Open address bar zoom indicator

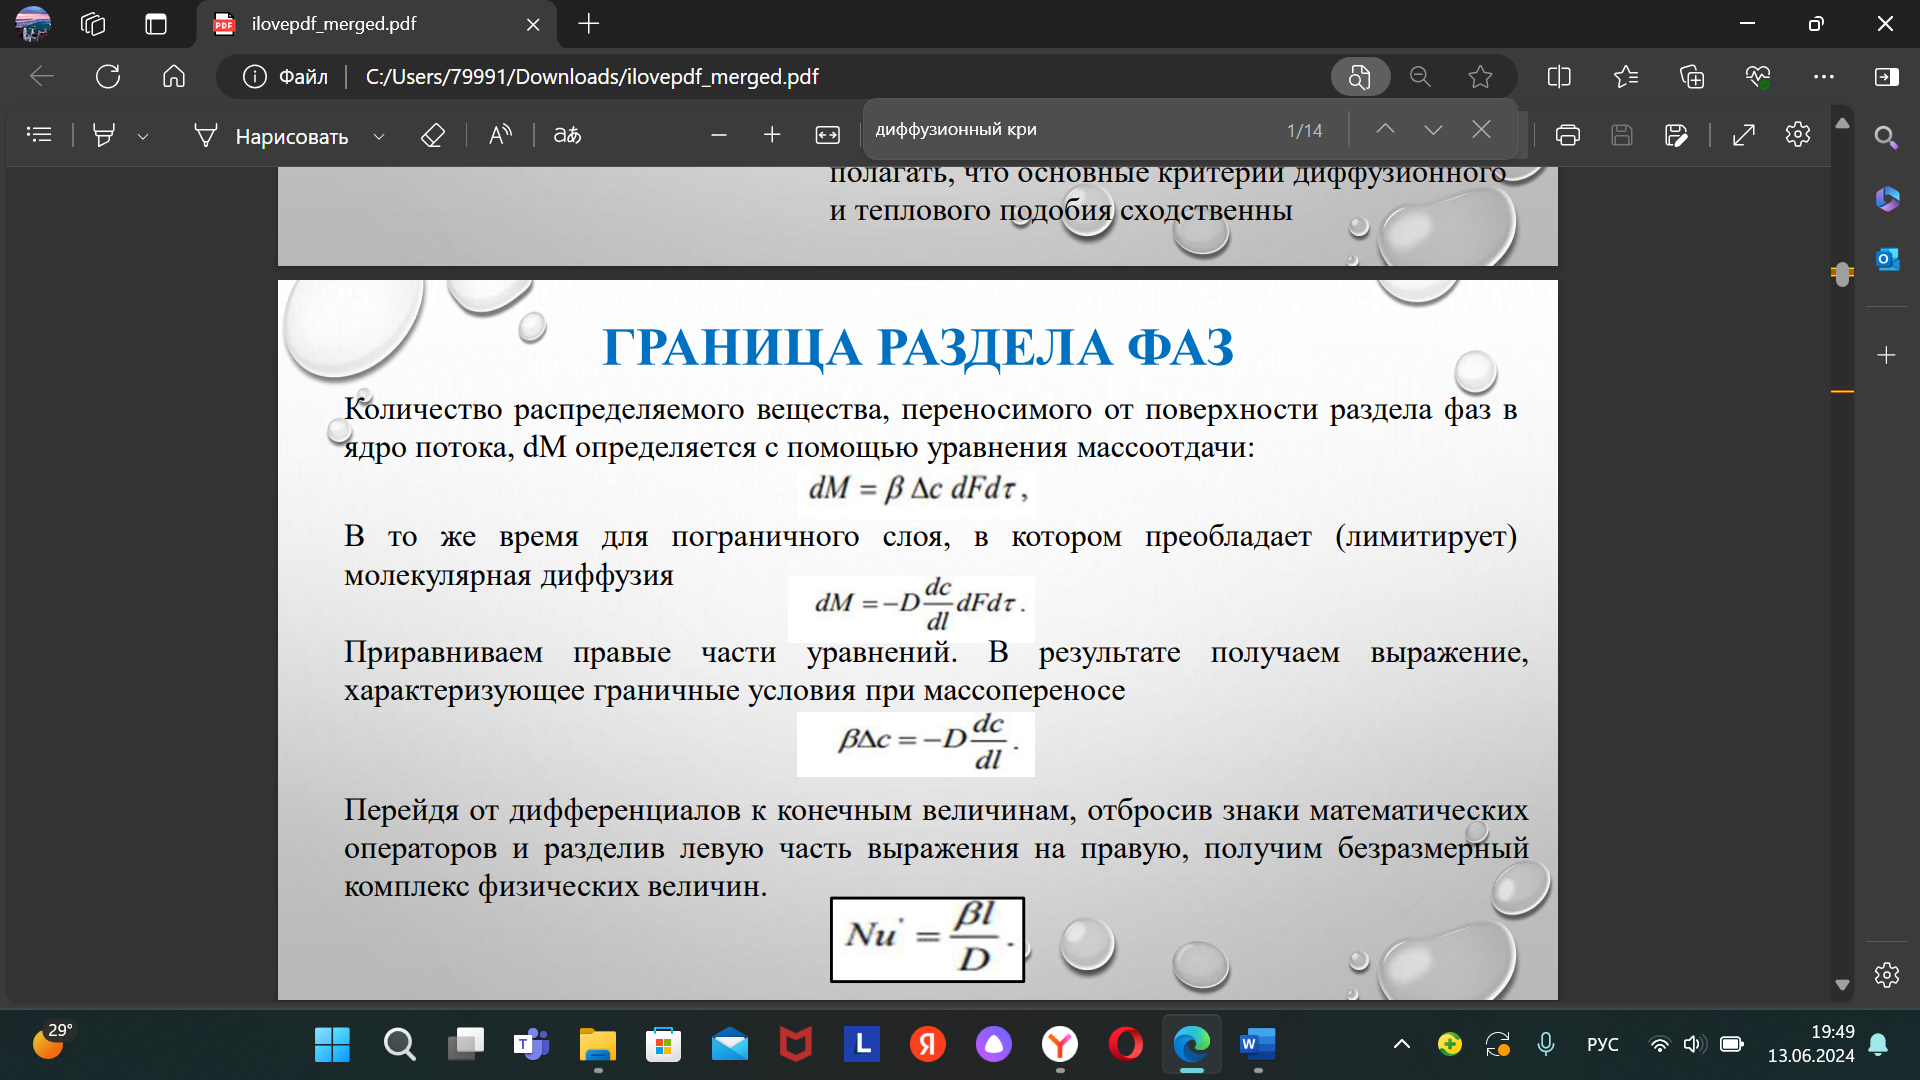(x=1420, y=77)
